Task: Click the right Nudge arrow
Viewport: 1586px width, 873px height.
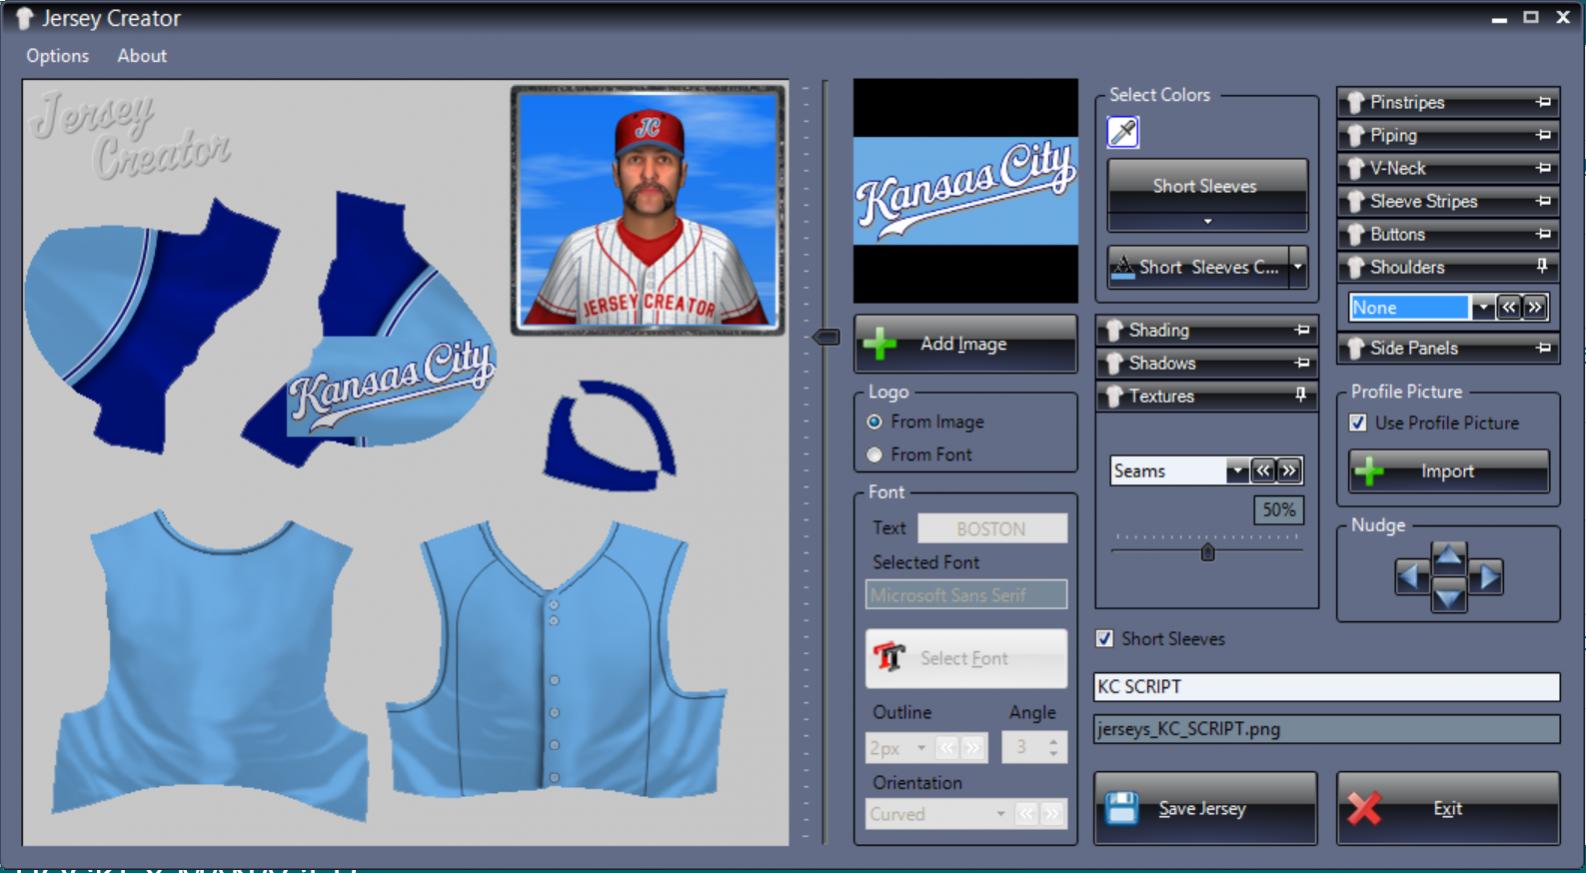Action: coord(1486,577)
